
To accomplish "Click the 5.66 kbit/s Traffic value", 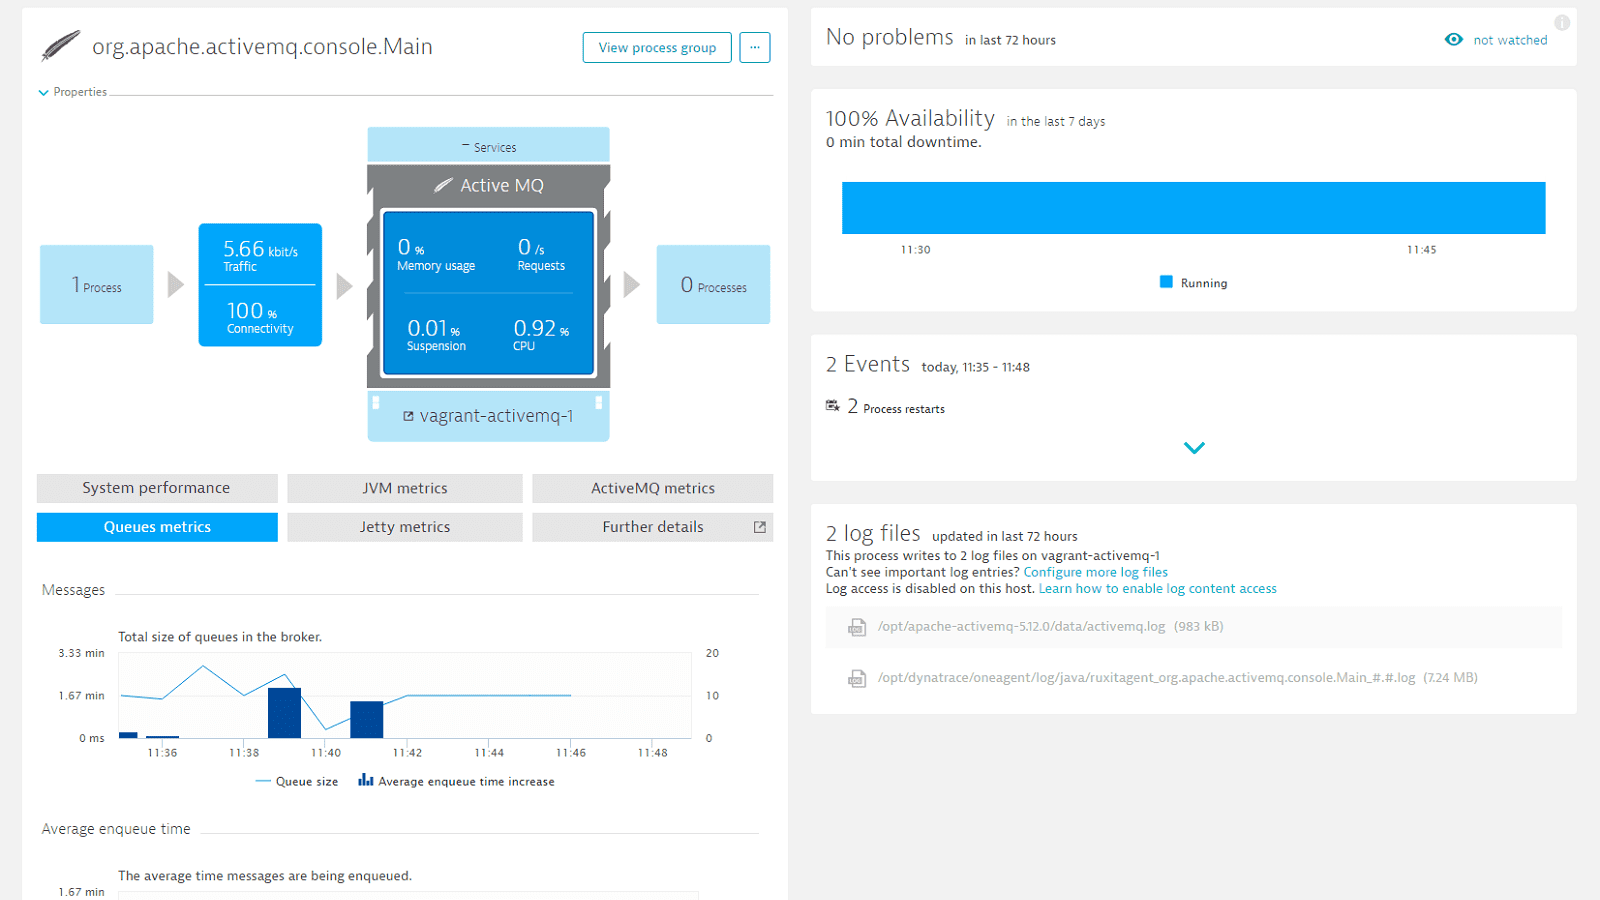I will point(260,255).
